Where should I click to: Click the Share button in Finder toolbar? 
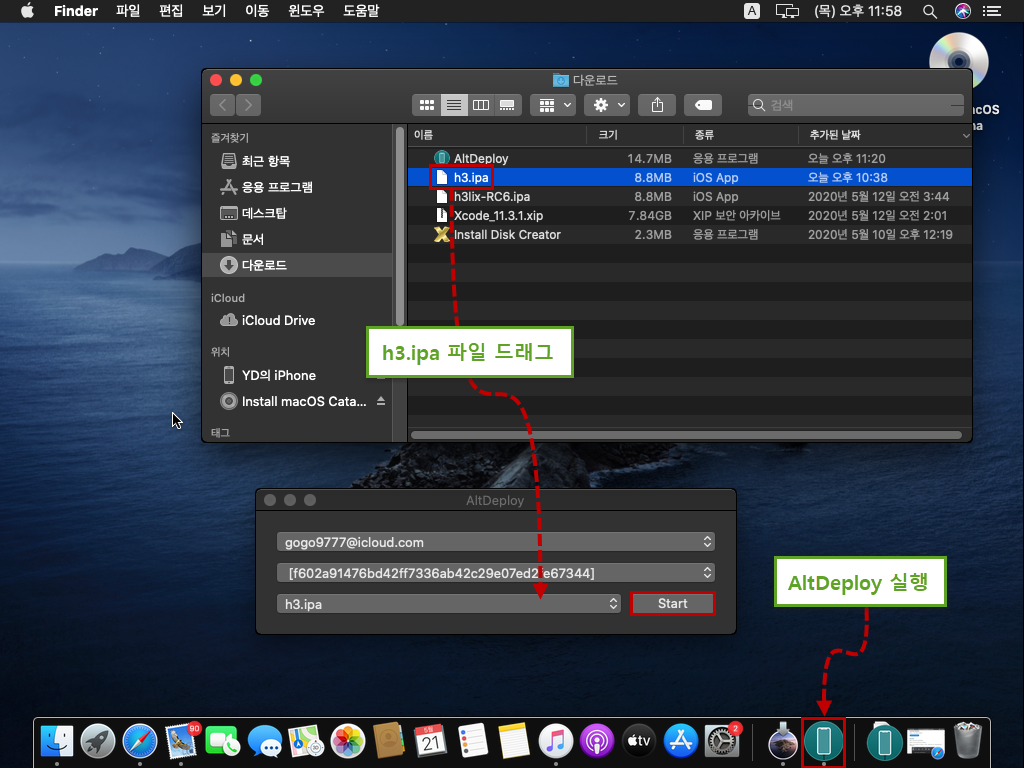658,105
